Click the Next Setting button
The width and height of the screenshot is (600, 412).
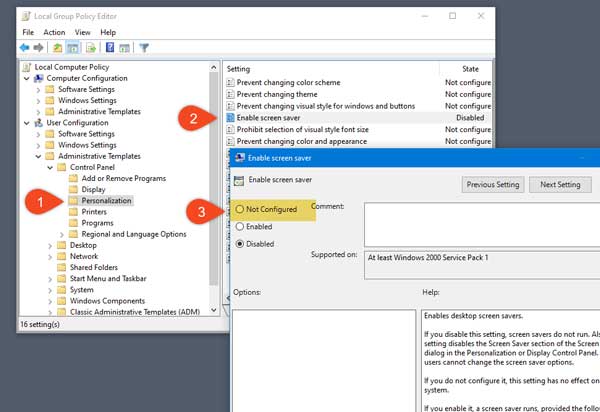tap(560, 185)
